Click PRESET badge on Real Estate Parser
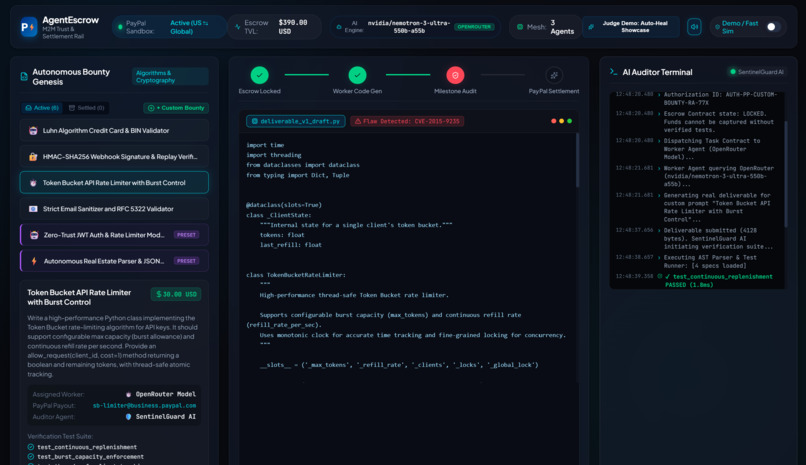This screenshot has height=465, width=806. [186, 261]
